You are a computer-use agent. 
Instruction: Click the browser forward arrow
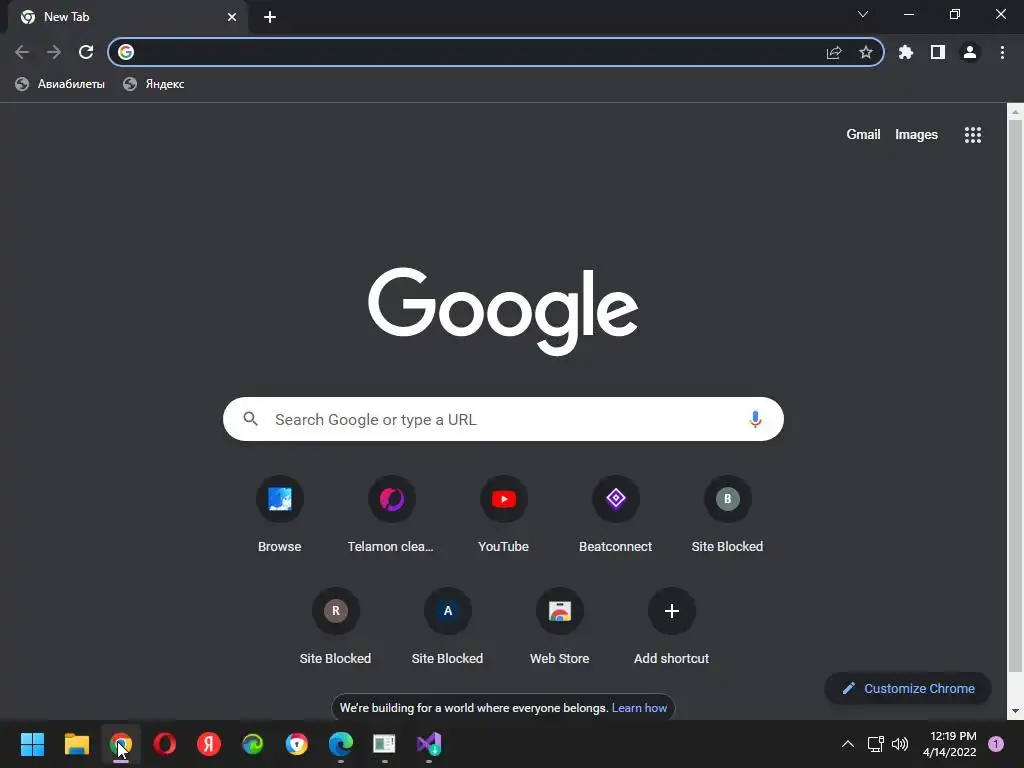[54, 52]
